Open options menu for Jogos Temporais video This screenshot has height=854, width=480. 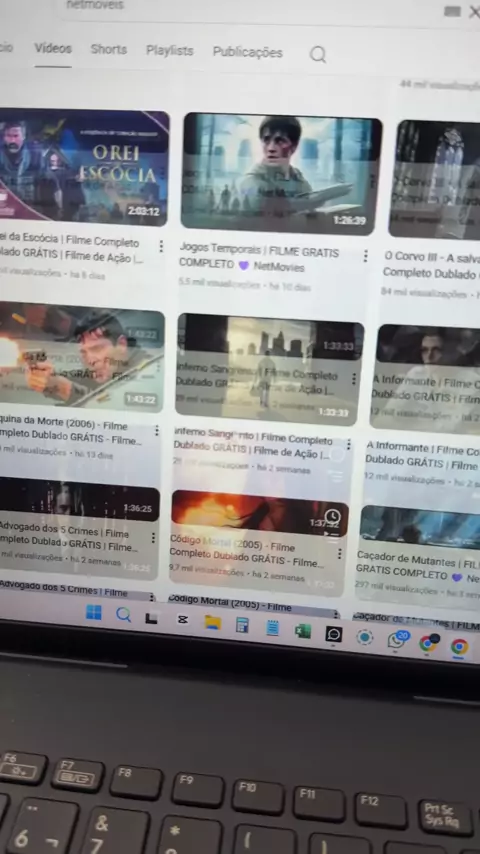[x=366, y=255]
